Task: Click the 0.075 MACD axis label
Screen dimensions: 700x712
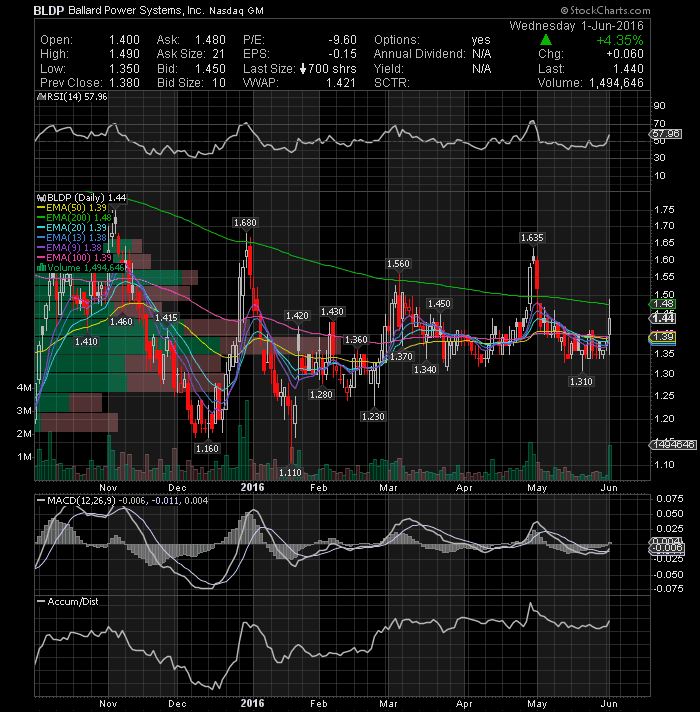Action: coord(670,499)
